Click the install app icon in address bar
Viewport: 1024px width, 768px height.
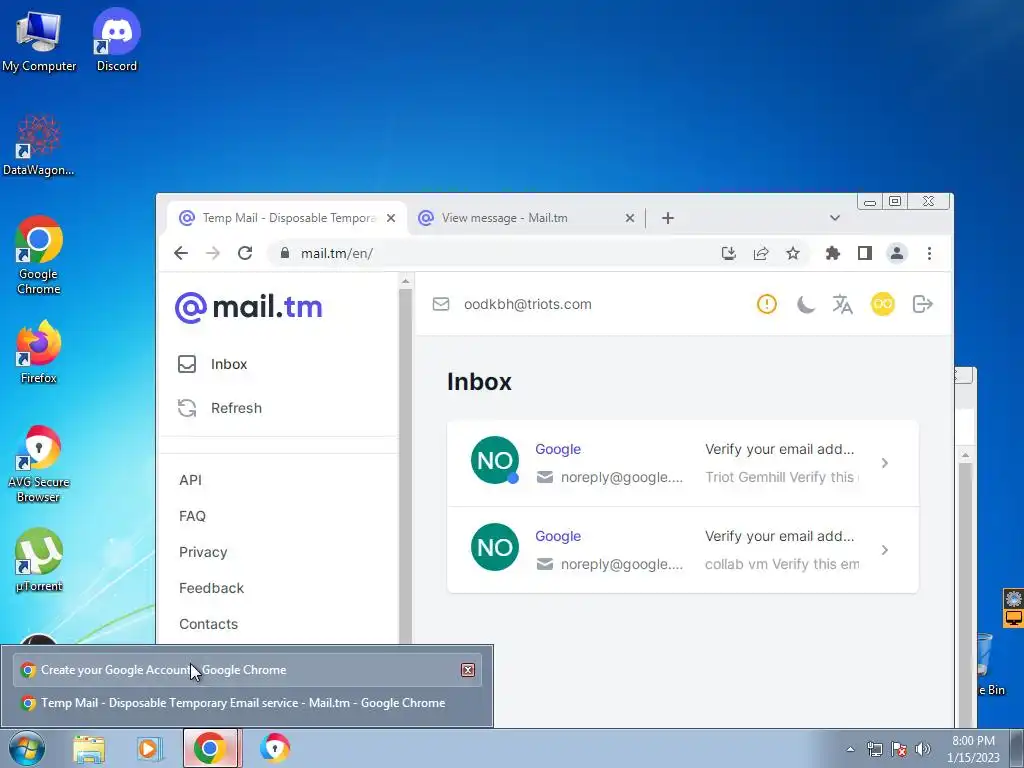pyautogui.click(x=729, y=253)
